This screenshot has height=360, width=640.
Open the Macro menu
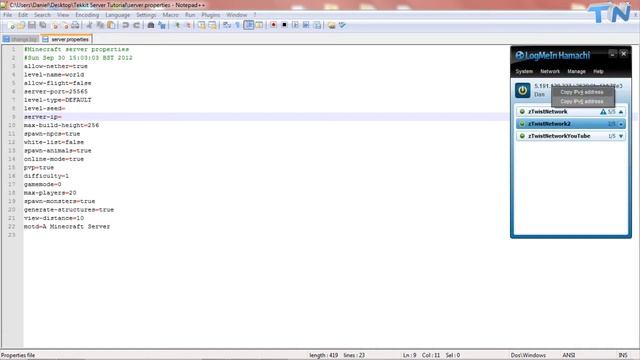[x=170, y=15]
